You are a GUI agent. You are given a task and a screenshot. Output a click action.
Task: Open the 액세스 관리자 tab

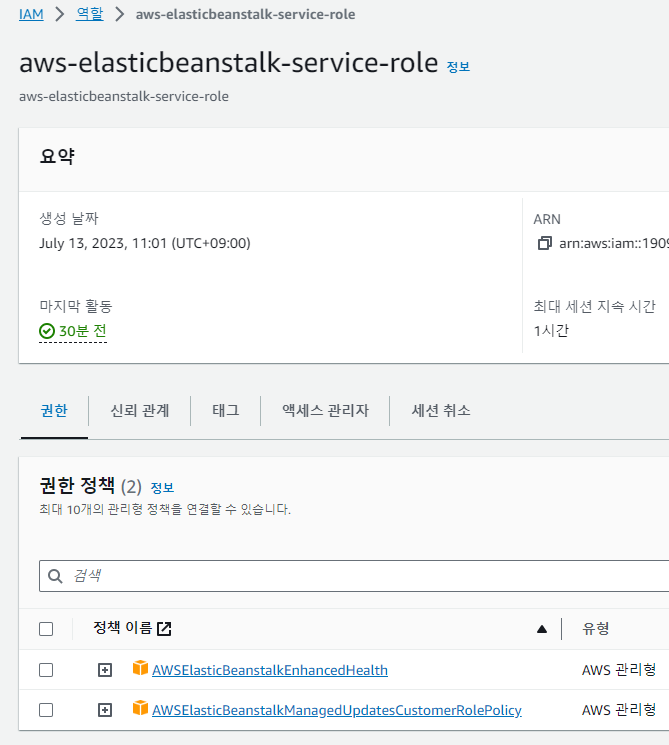coord(325,410)
